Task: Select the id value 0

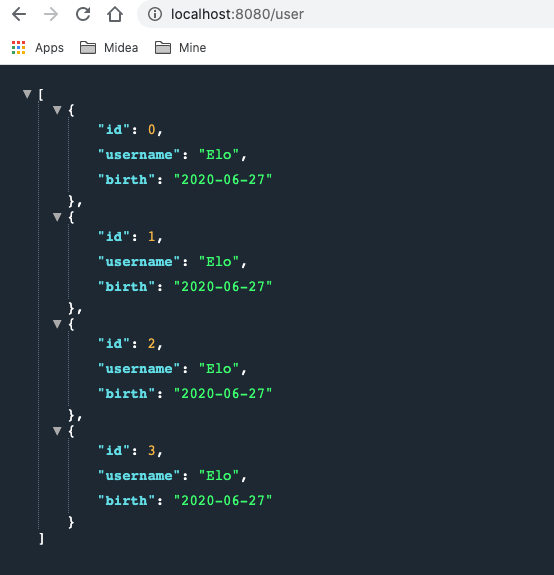Action: point(151,129)
